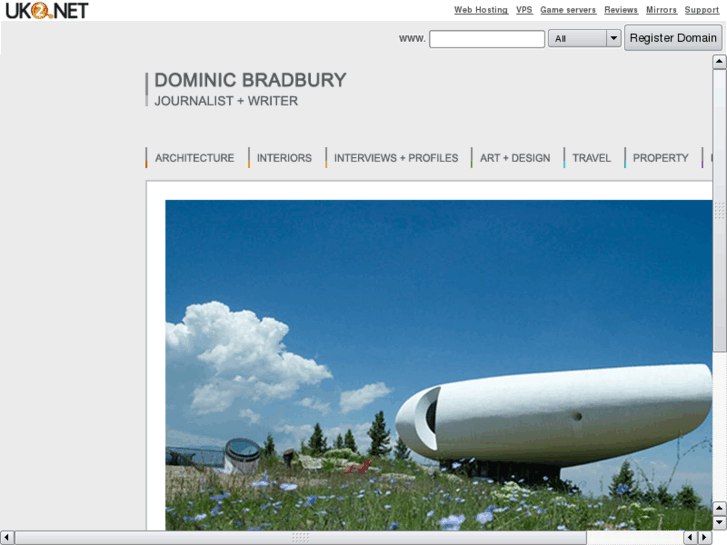Click the futuristic pod house photo

point(439,365)
